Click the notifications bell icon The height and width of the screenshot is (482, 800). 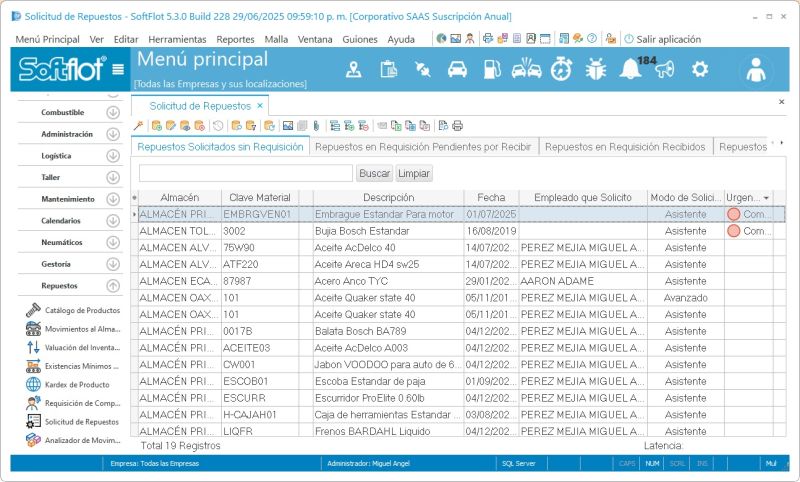click(629, 69)
